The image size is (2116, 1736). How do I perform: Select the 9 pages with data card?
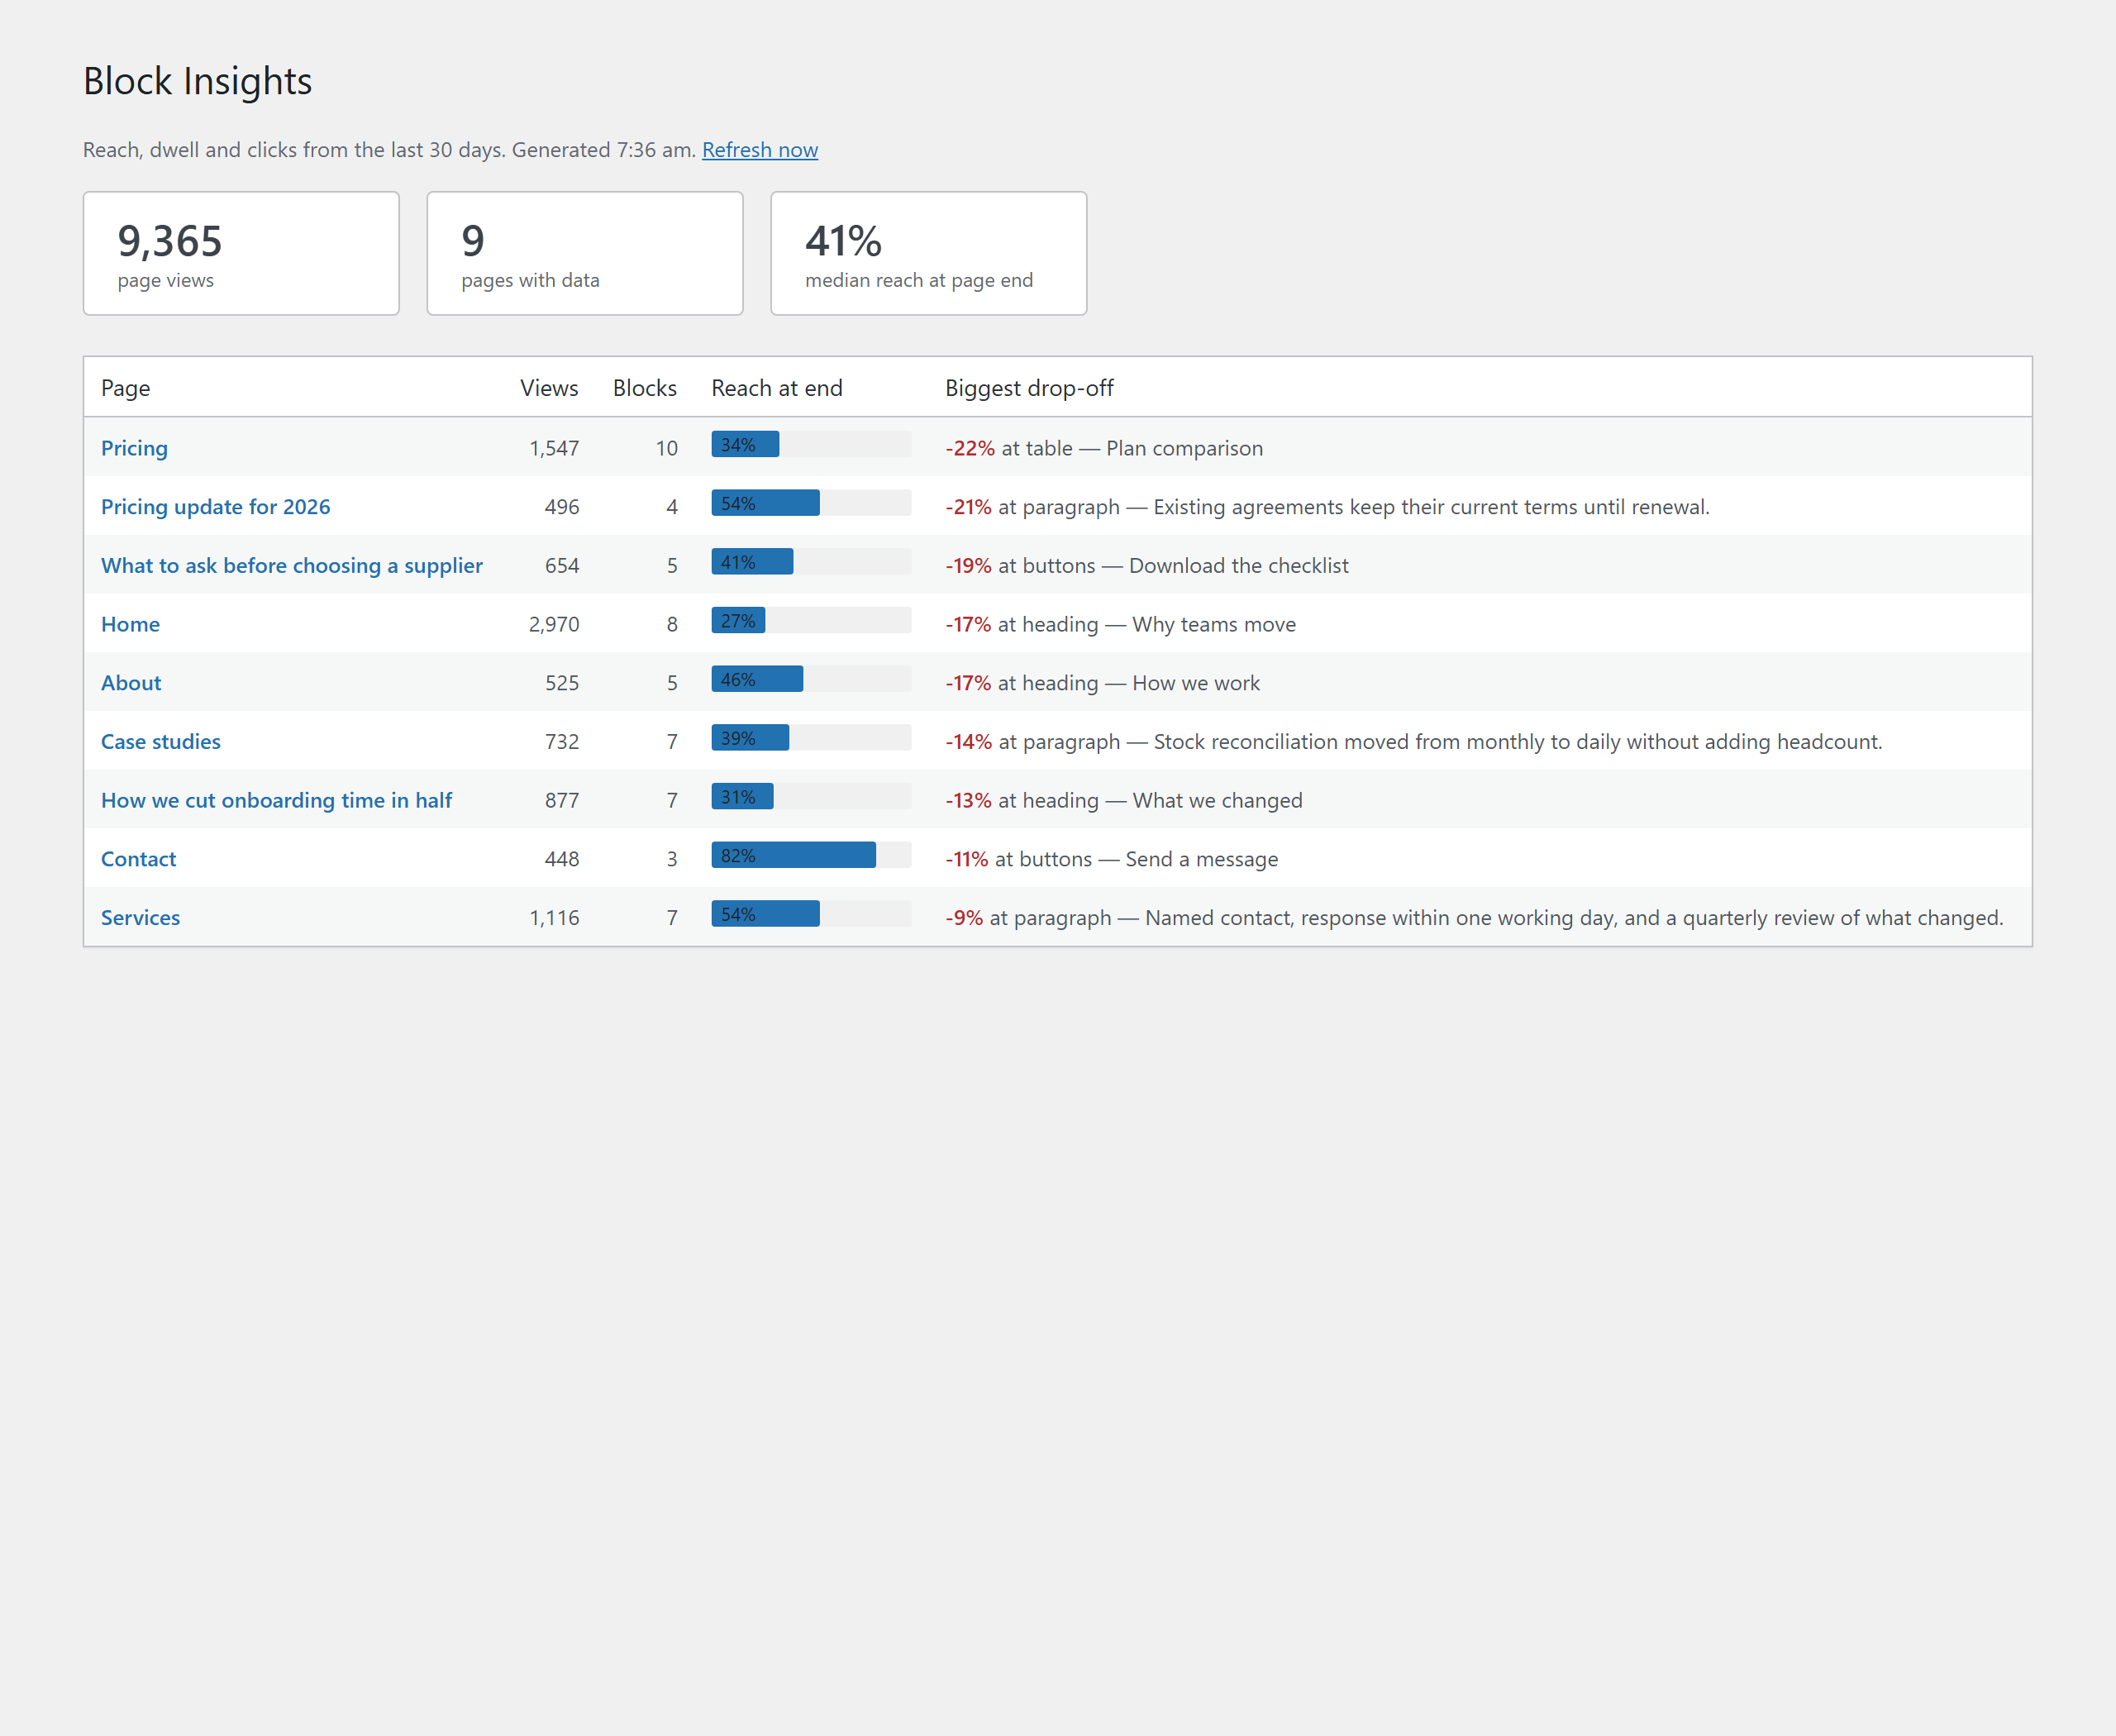[585, 253]
